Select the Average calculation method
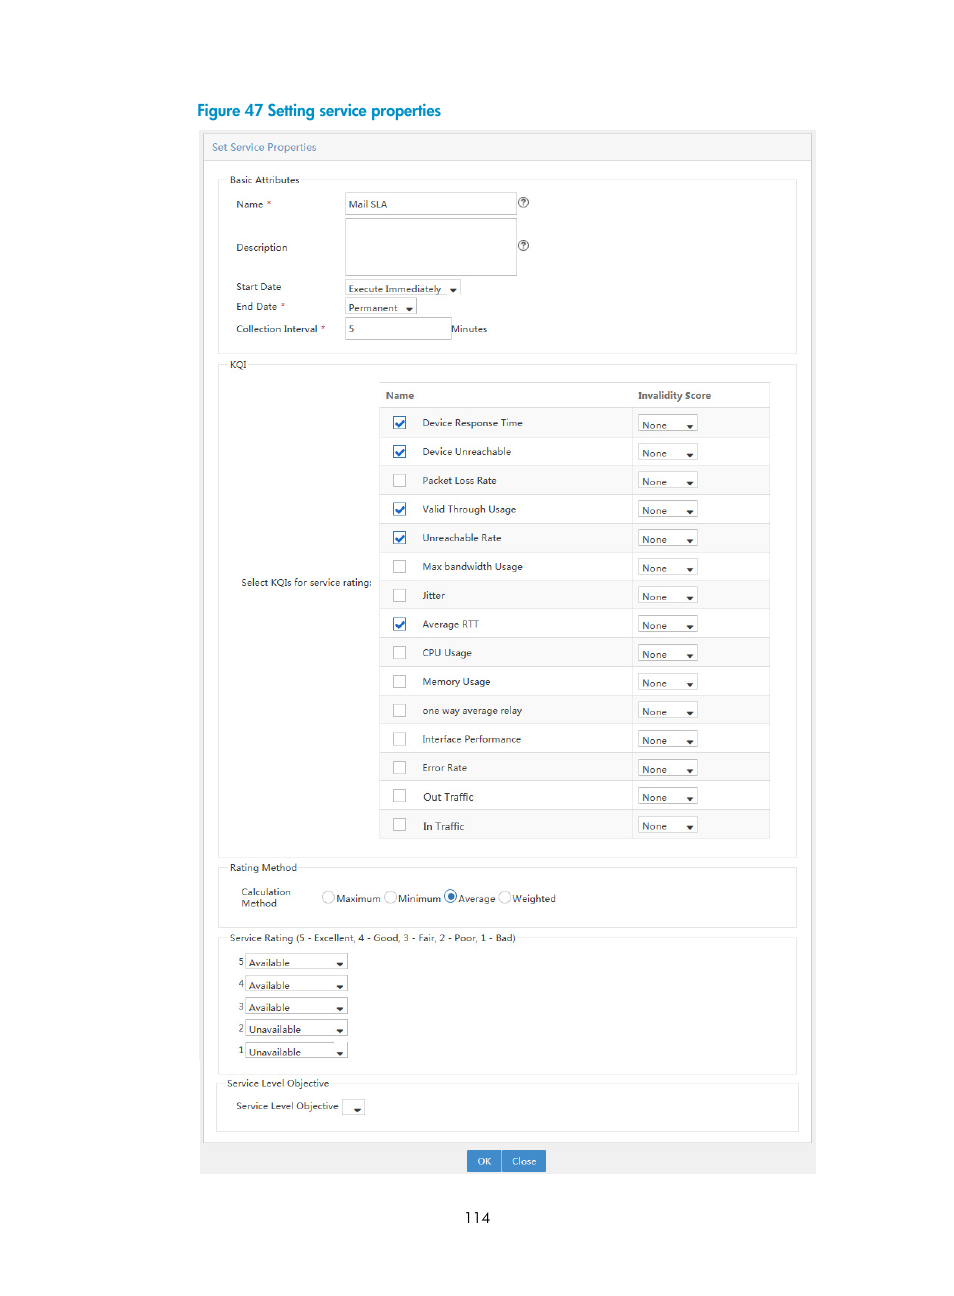 pyautogui.click(x=450, y=897)
